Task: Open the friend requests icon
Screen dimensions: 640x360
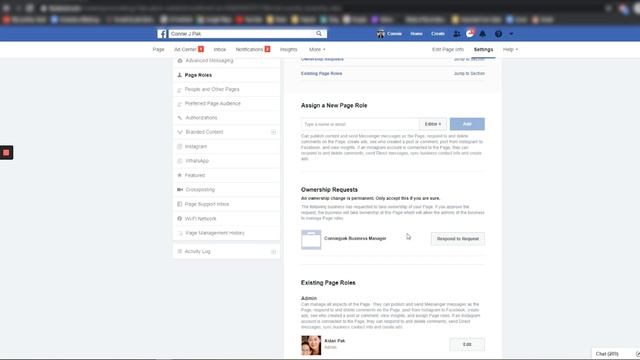Action: coord(457,34)
